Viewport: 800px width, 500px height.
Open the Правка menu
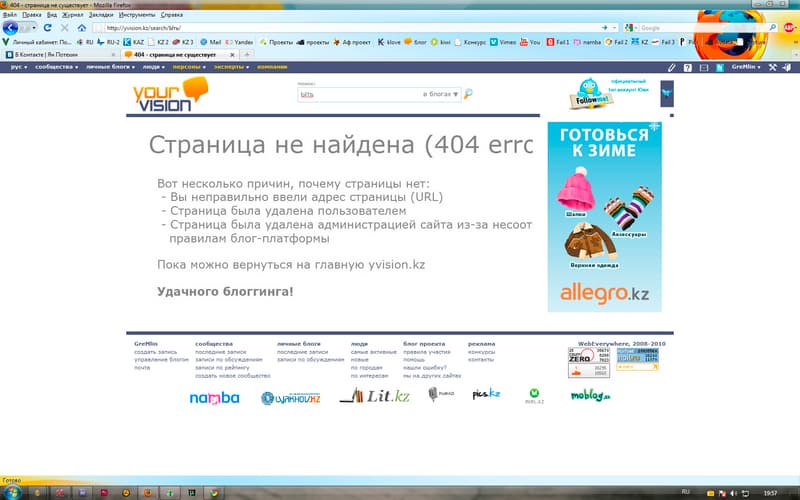pyautogui.click(x=32, y=15)
